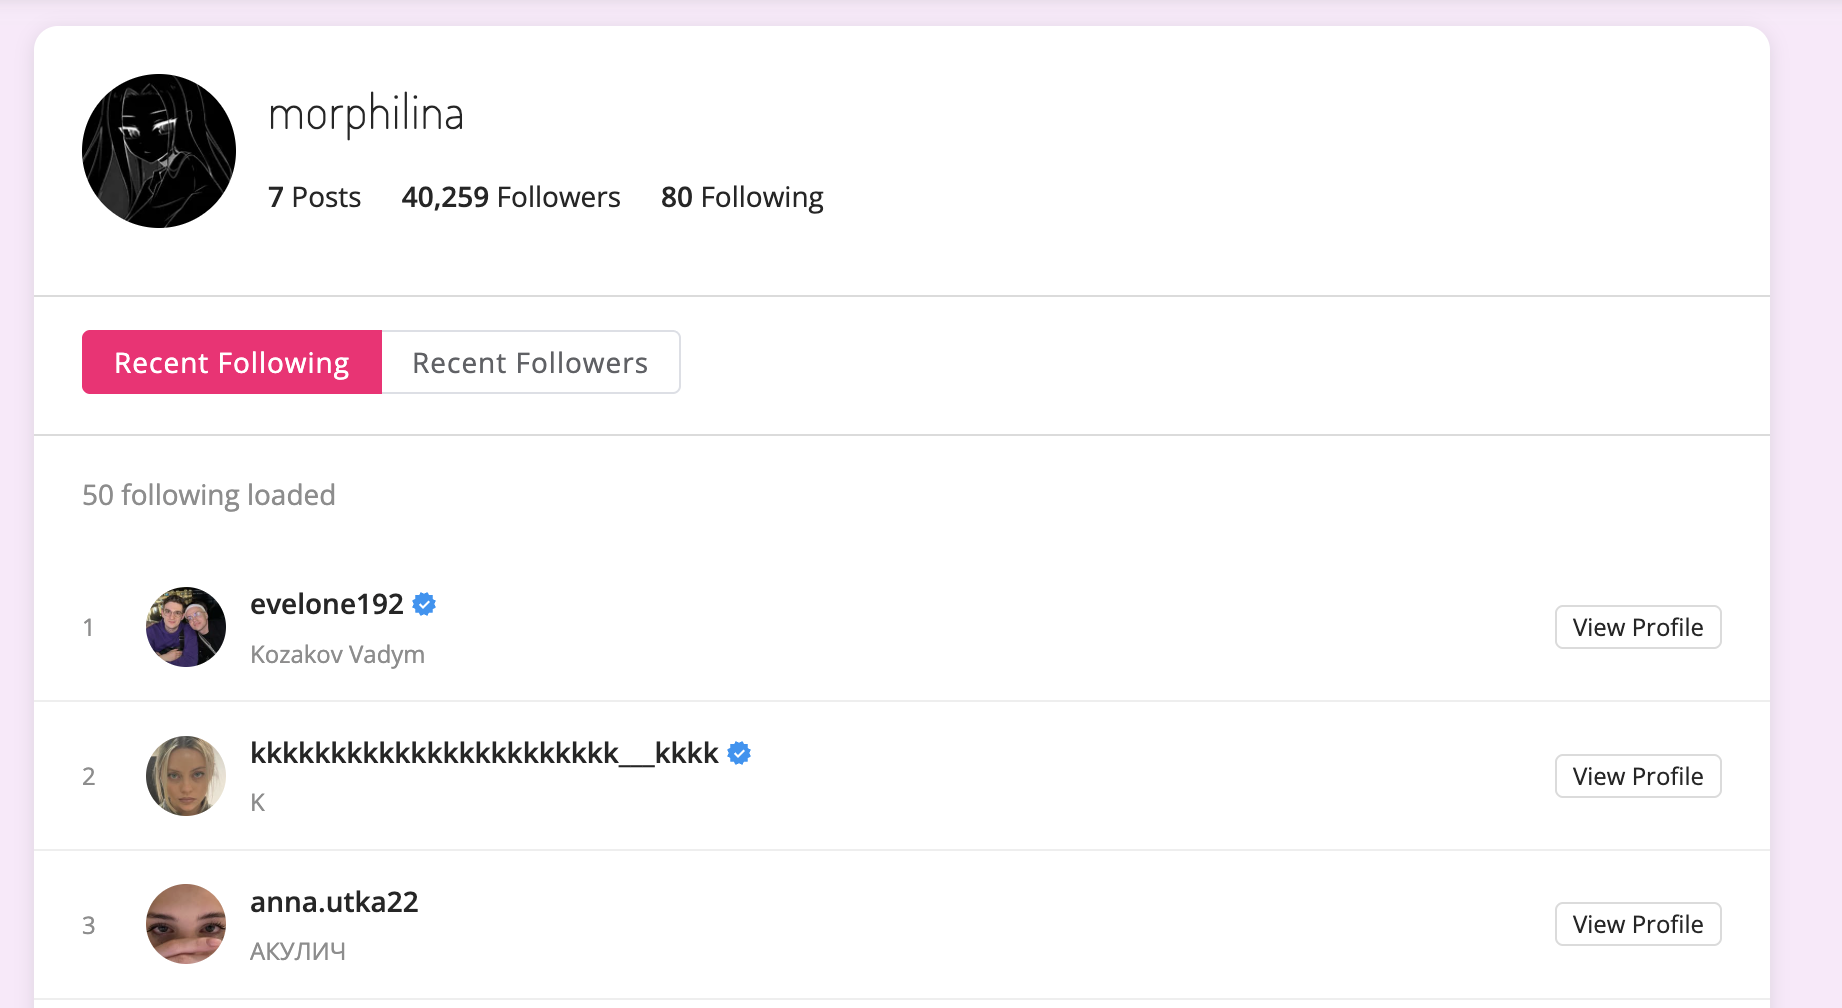Open the anna.utka22 username link
Viewport: 1842px width, 1008px height.
pos(334,902)
